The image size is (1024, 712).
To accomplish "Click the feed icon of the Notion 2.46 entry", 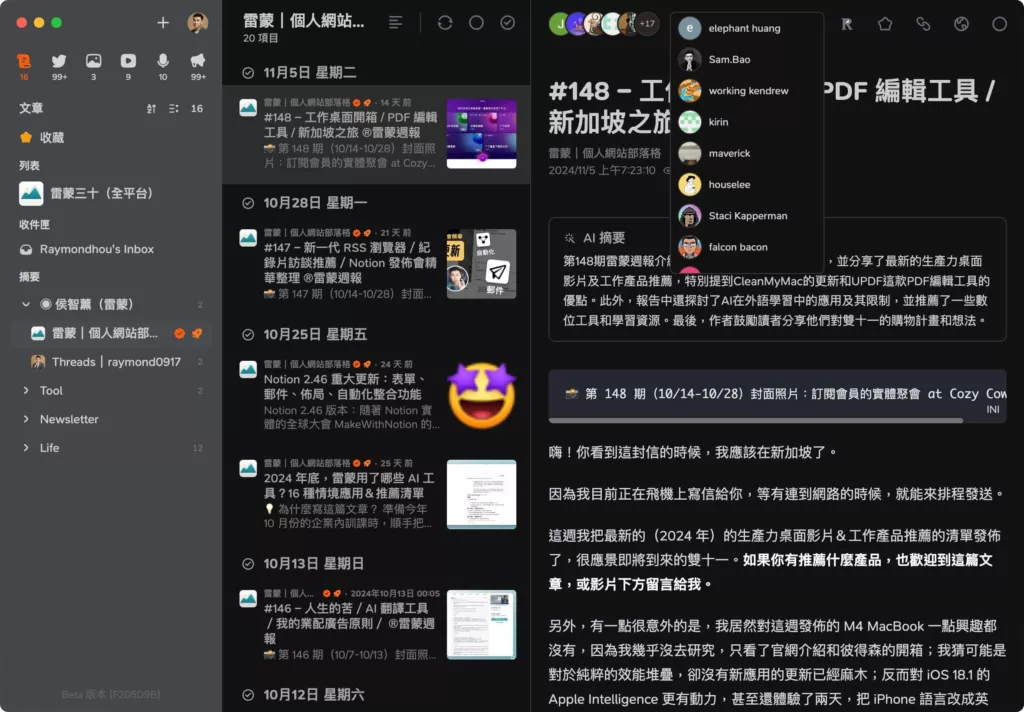I will (x=248, y=370).
